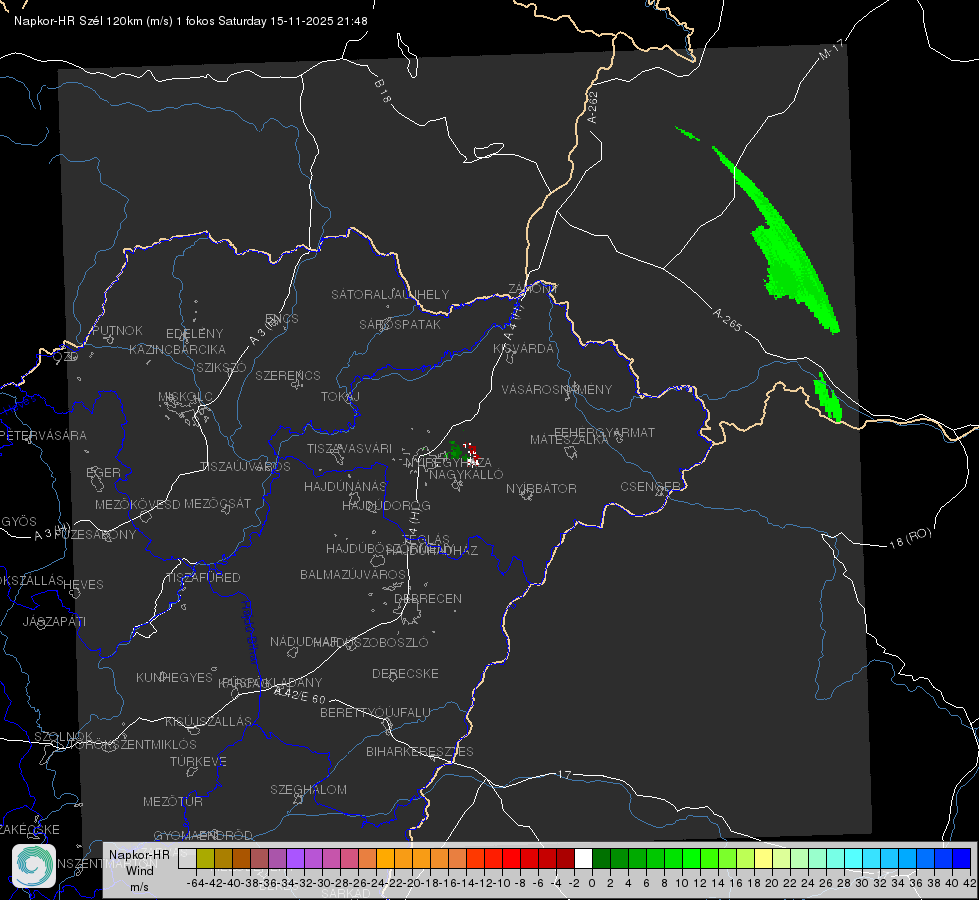The height and width of the screenshot is (900, 979).
Task: Click the MEZŐTÚR label
Action: [173, 801]
